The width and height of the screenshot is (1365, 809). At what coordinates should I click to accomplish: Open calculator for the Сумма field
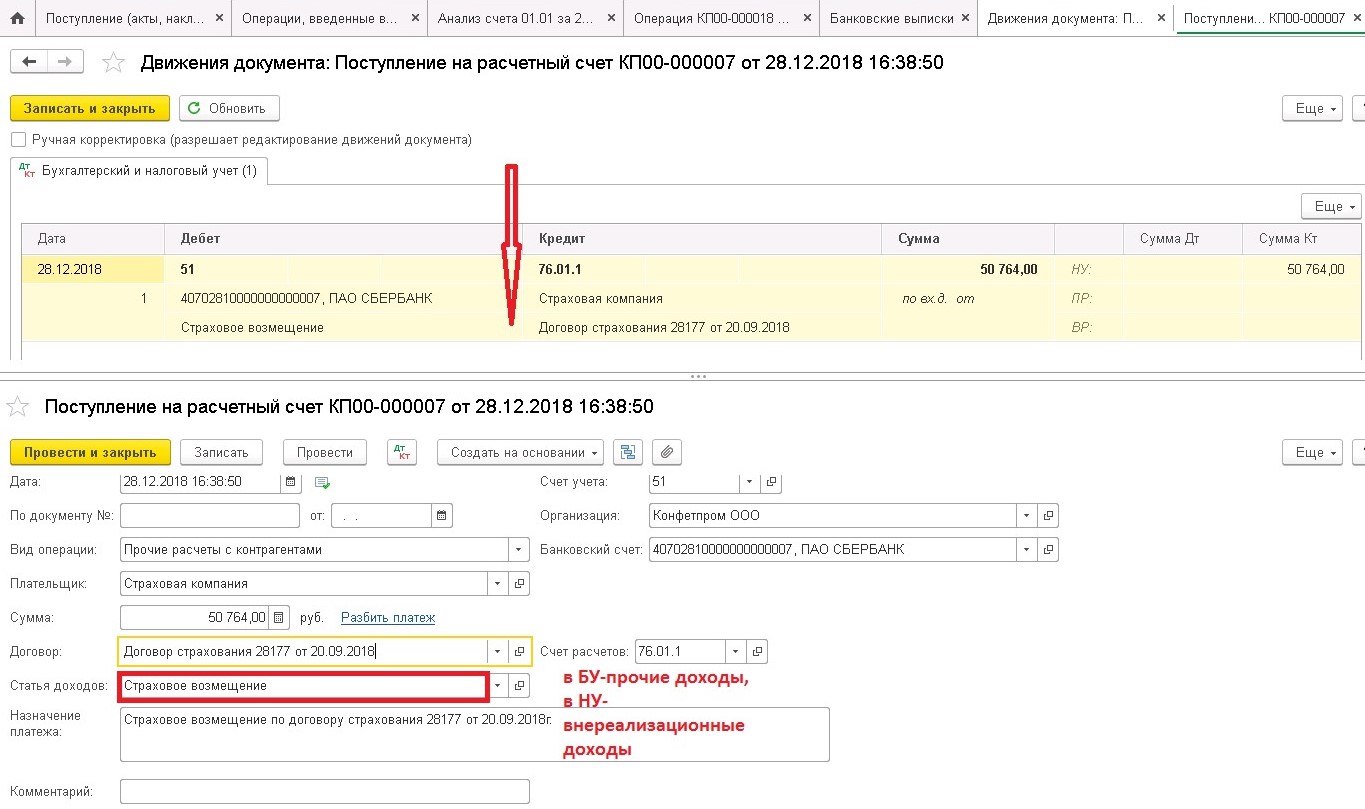tap(279, 617)
